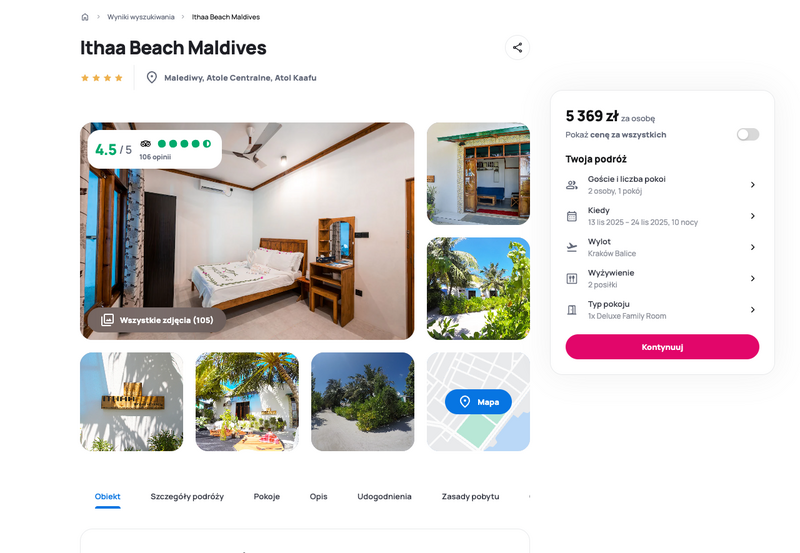The image size is (800, 553).
Task: Click the guests icon in trip panel
Action: 572,185
